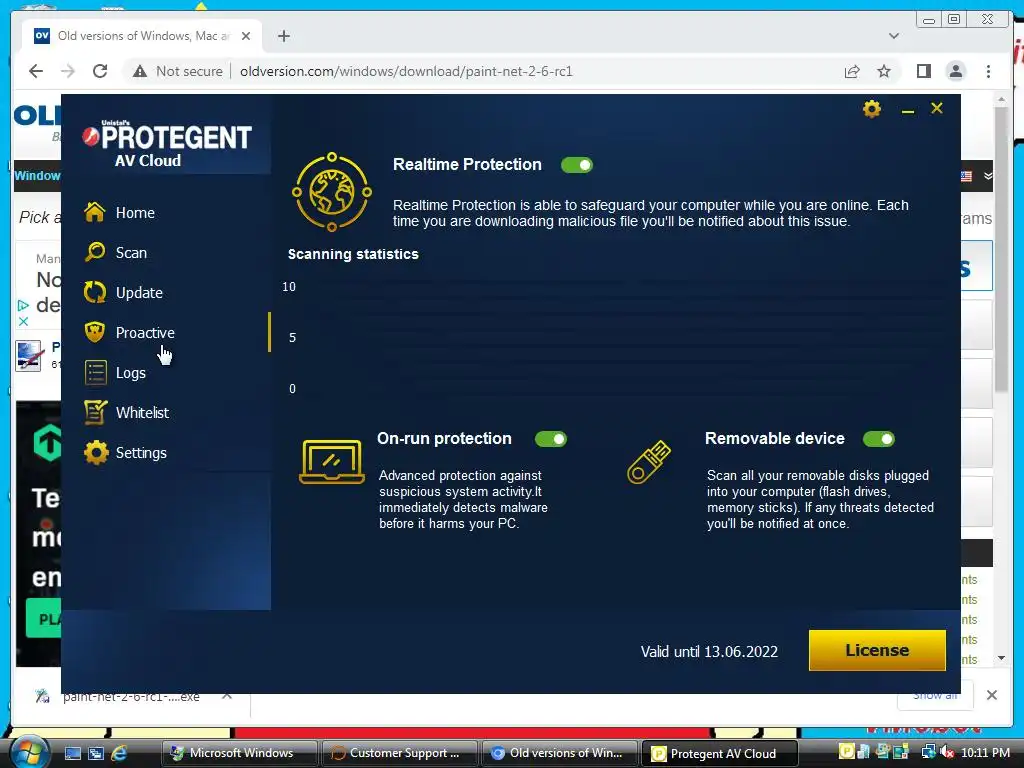Toggle the On-run protection switch

pos(551,439)
